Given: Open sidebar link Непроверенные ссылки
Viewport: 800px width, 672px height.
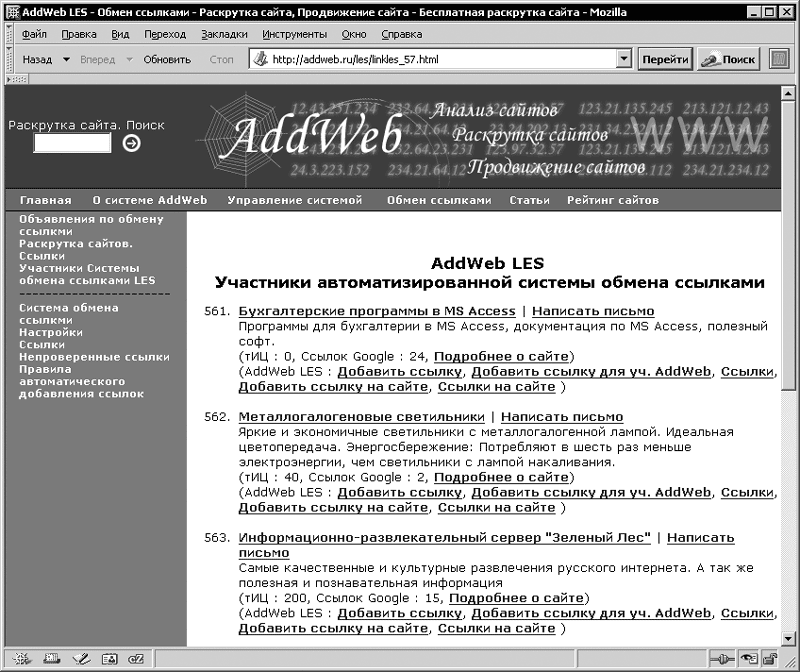Looking at the screenshot, I should tap(94, 357).
